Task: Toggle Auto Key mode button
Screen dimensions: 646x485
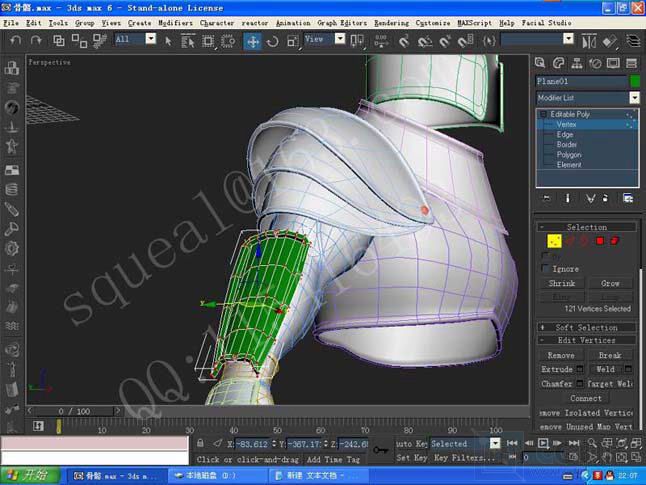Action: [x=412, y=444]
